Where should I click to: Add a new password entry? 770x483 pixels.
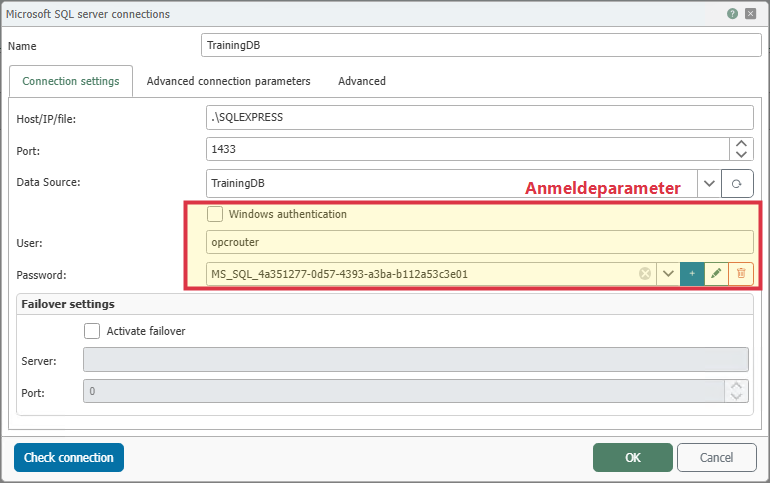[x=692, y=274]
